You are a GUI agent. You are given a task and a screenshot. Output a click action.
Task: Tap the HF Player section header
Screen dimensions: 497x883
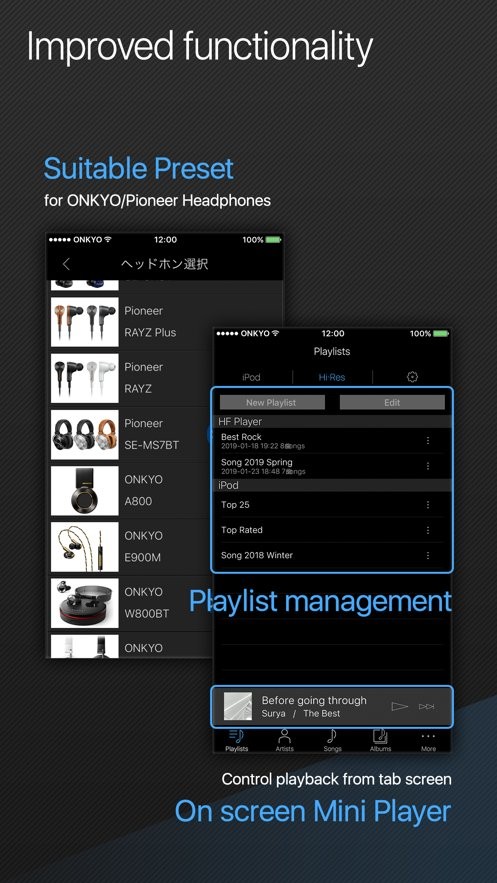332,421
